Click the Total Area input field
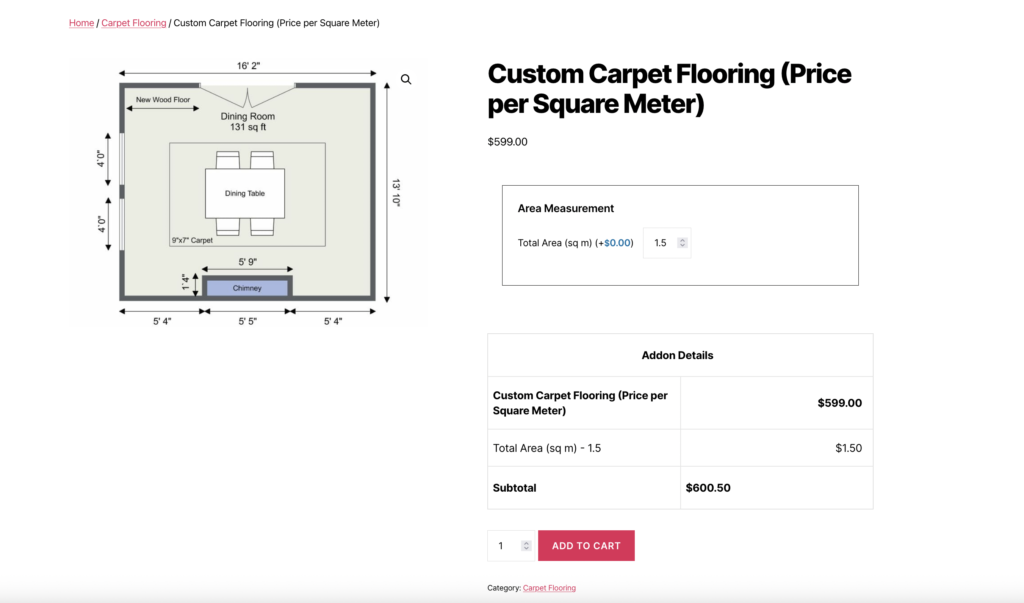The image size is (1024, 603). (x=660, y=243)
